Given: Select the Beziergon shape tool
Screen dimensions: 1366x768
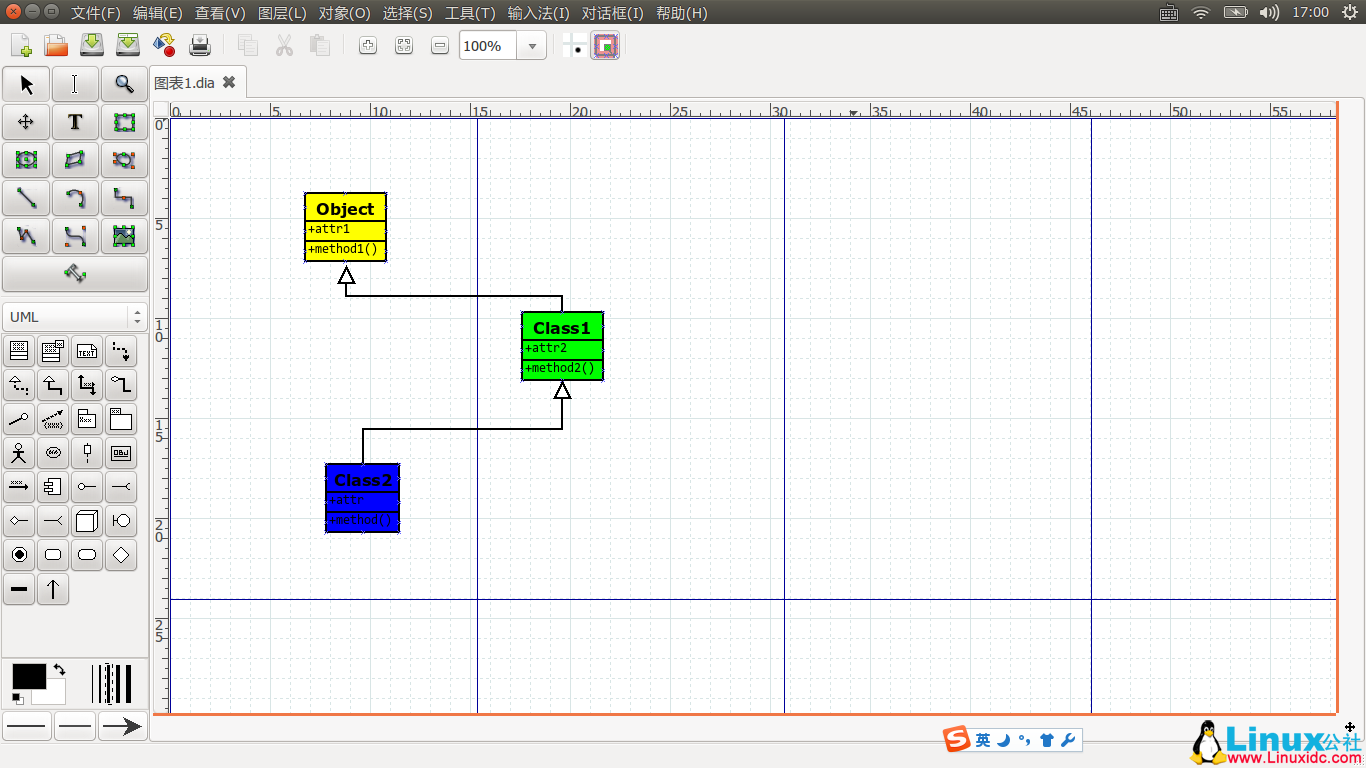Looking at the screenshot, I should 124,160.
